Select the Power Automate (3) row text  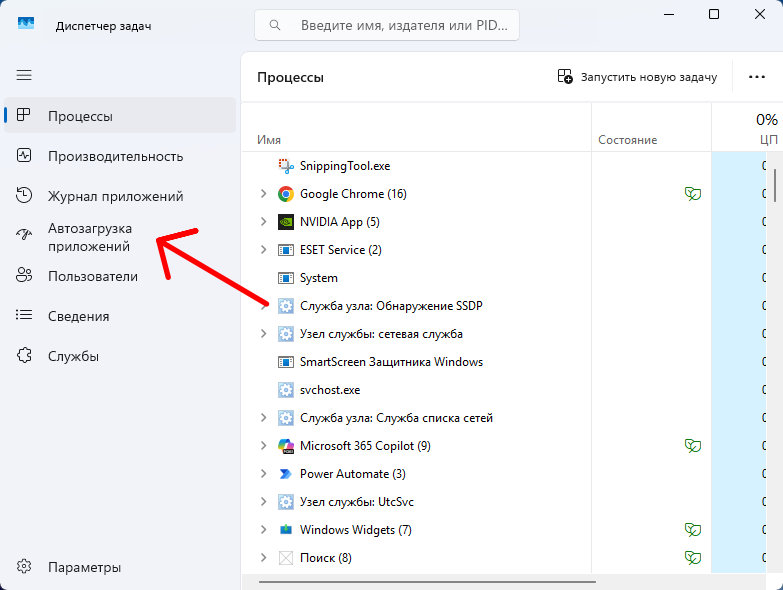pyautogui.click(x=353, y=474)
